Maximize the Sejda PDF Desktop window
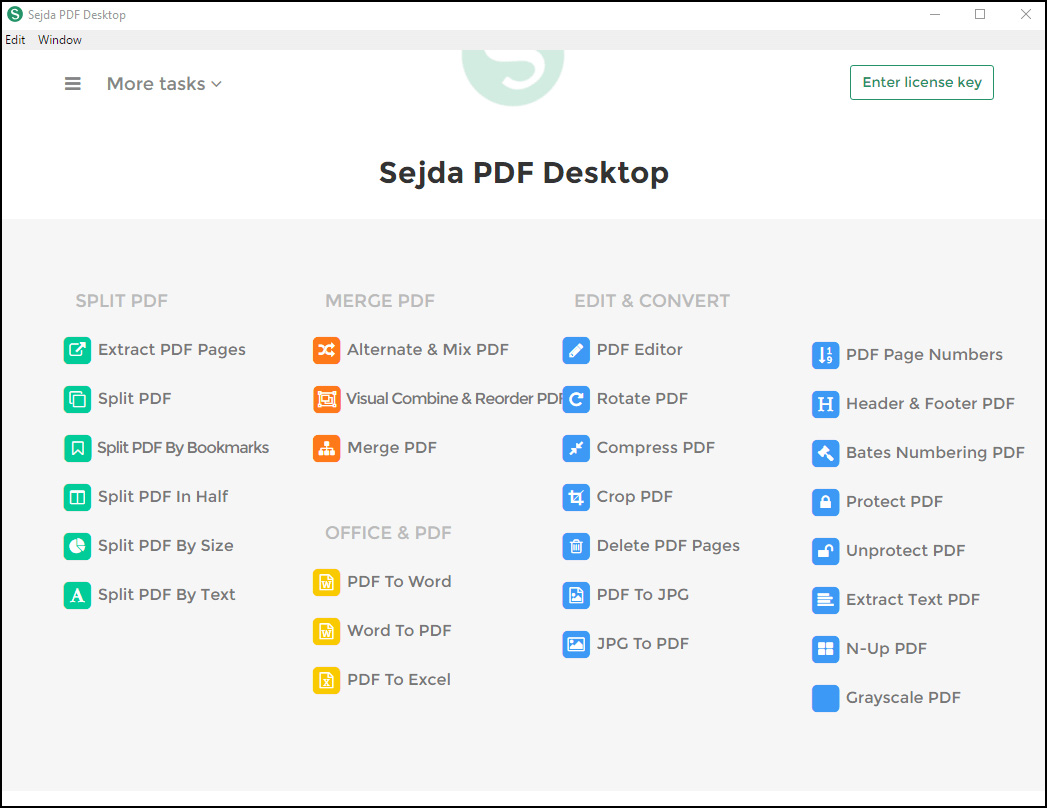Viewport: 1047px width, 808px height. pos(980,14)
